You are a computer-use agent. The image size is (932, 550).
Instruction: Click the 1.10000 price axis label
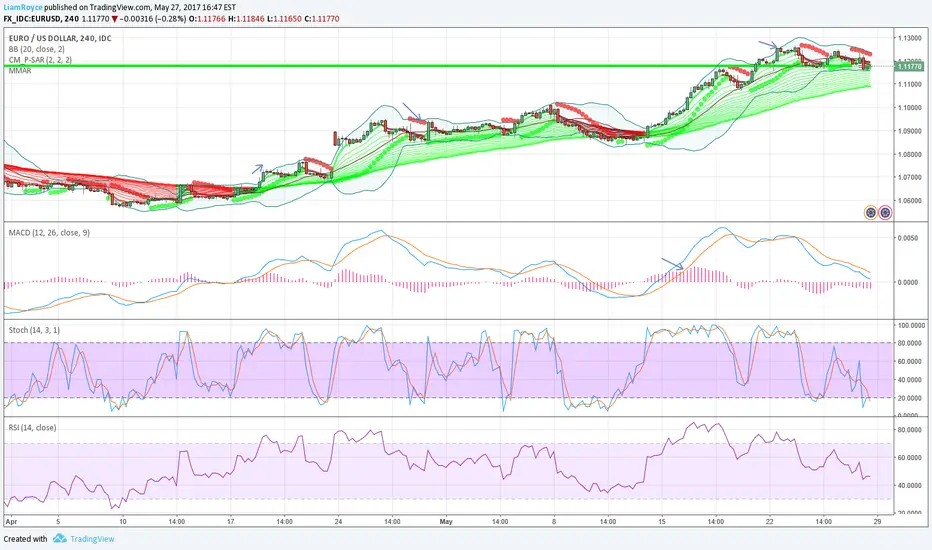(x=909, y=108)
